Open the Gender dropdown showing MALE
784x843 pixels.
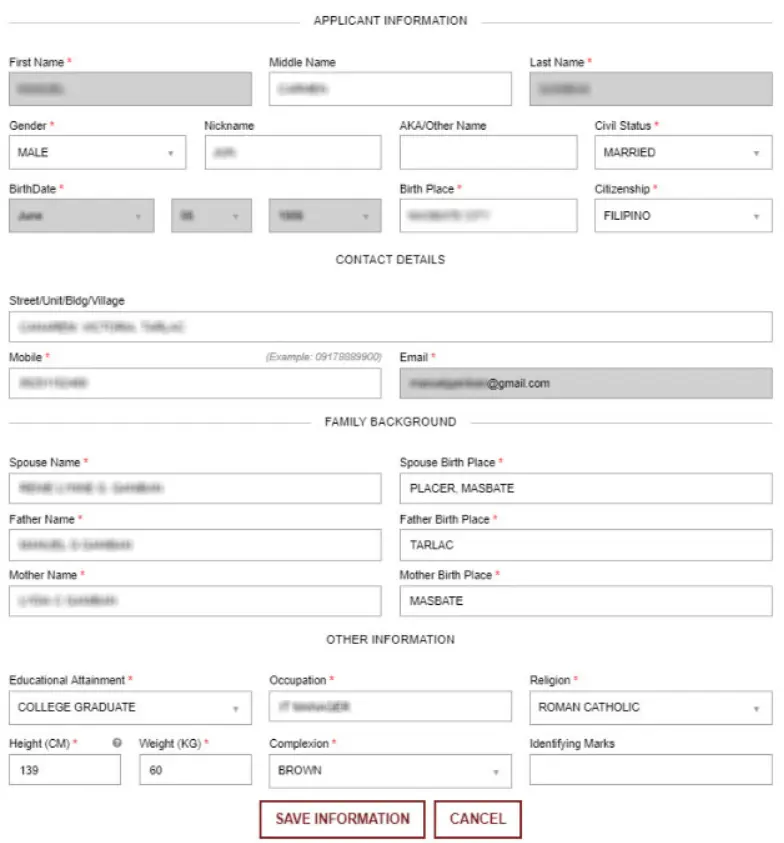click(x=97, y=153)
